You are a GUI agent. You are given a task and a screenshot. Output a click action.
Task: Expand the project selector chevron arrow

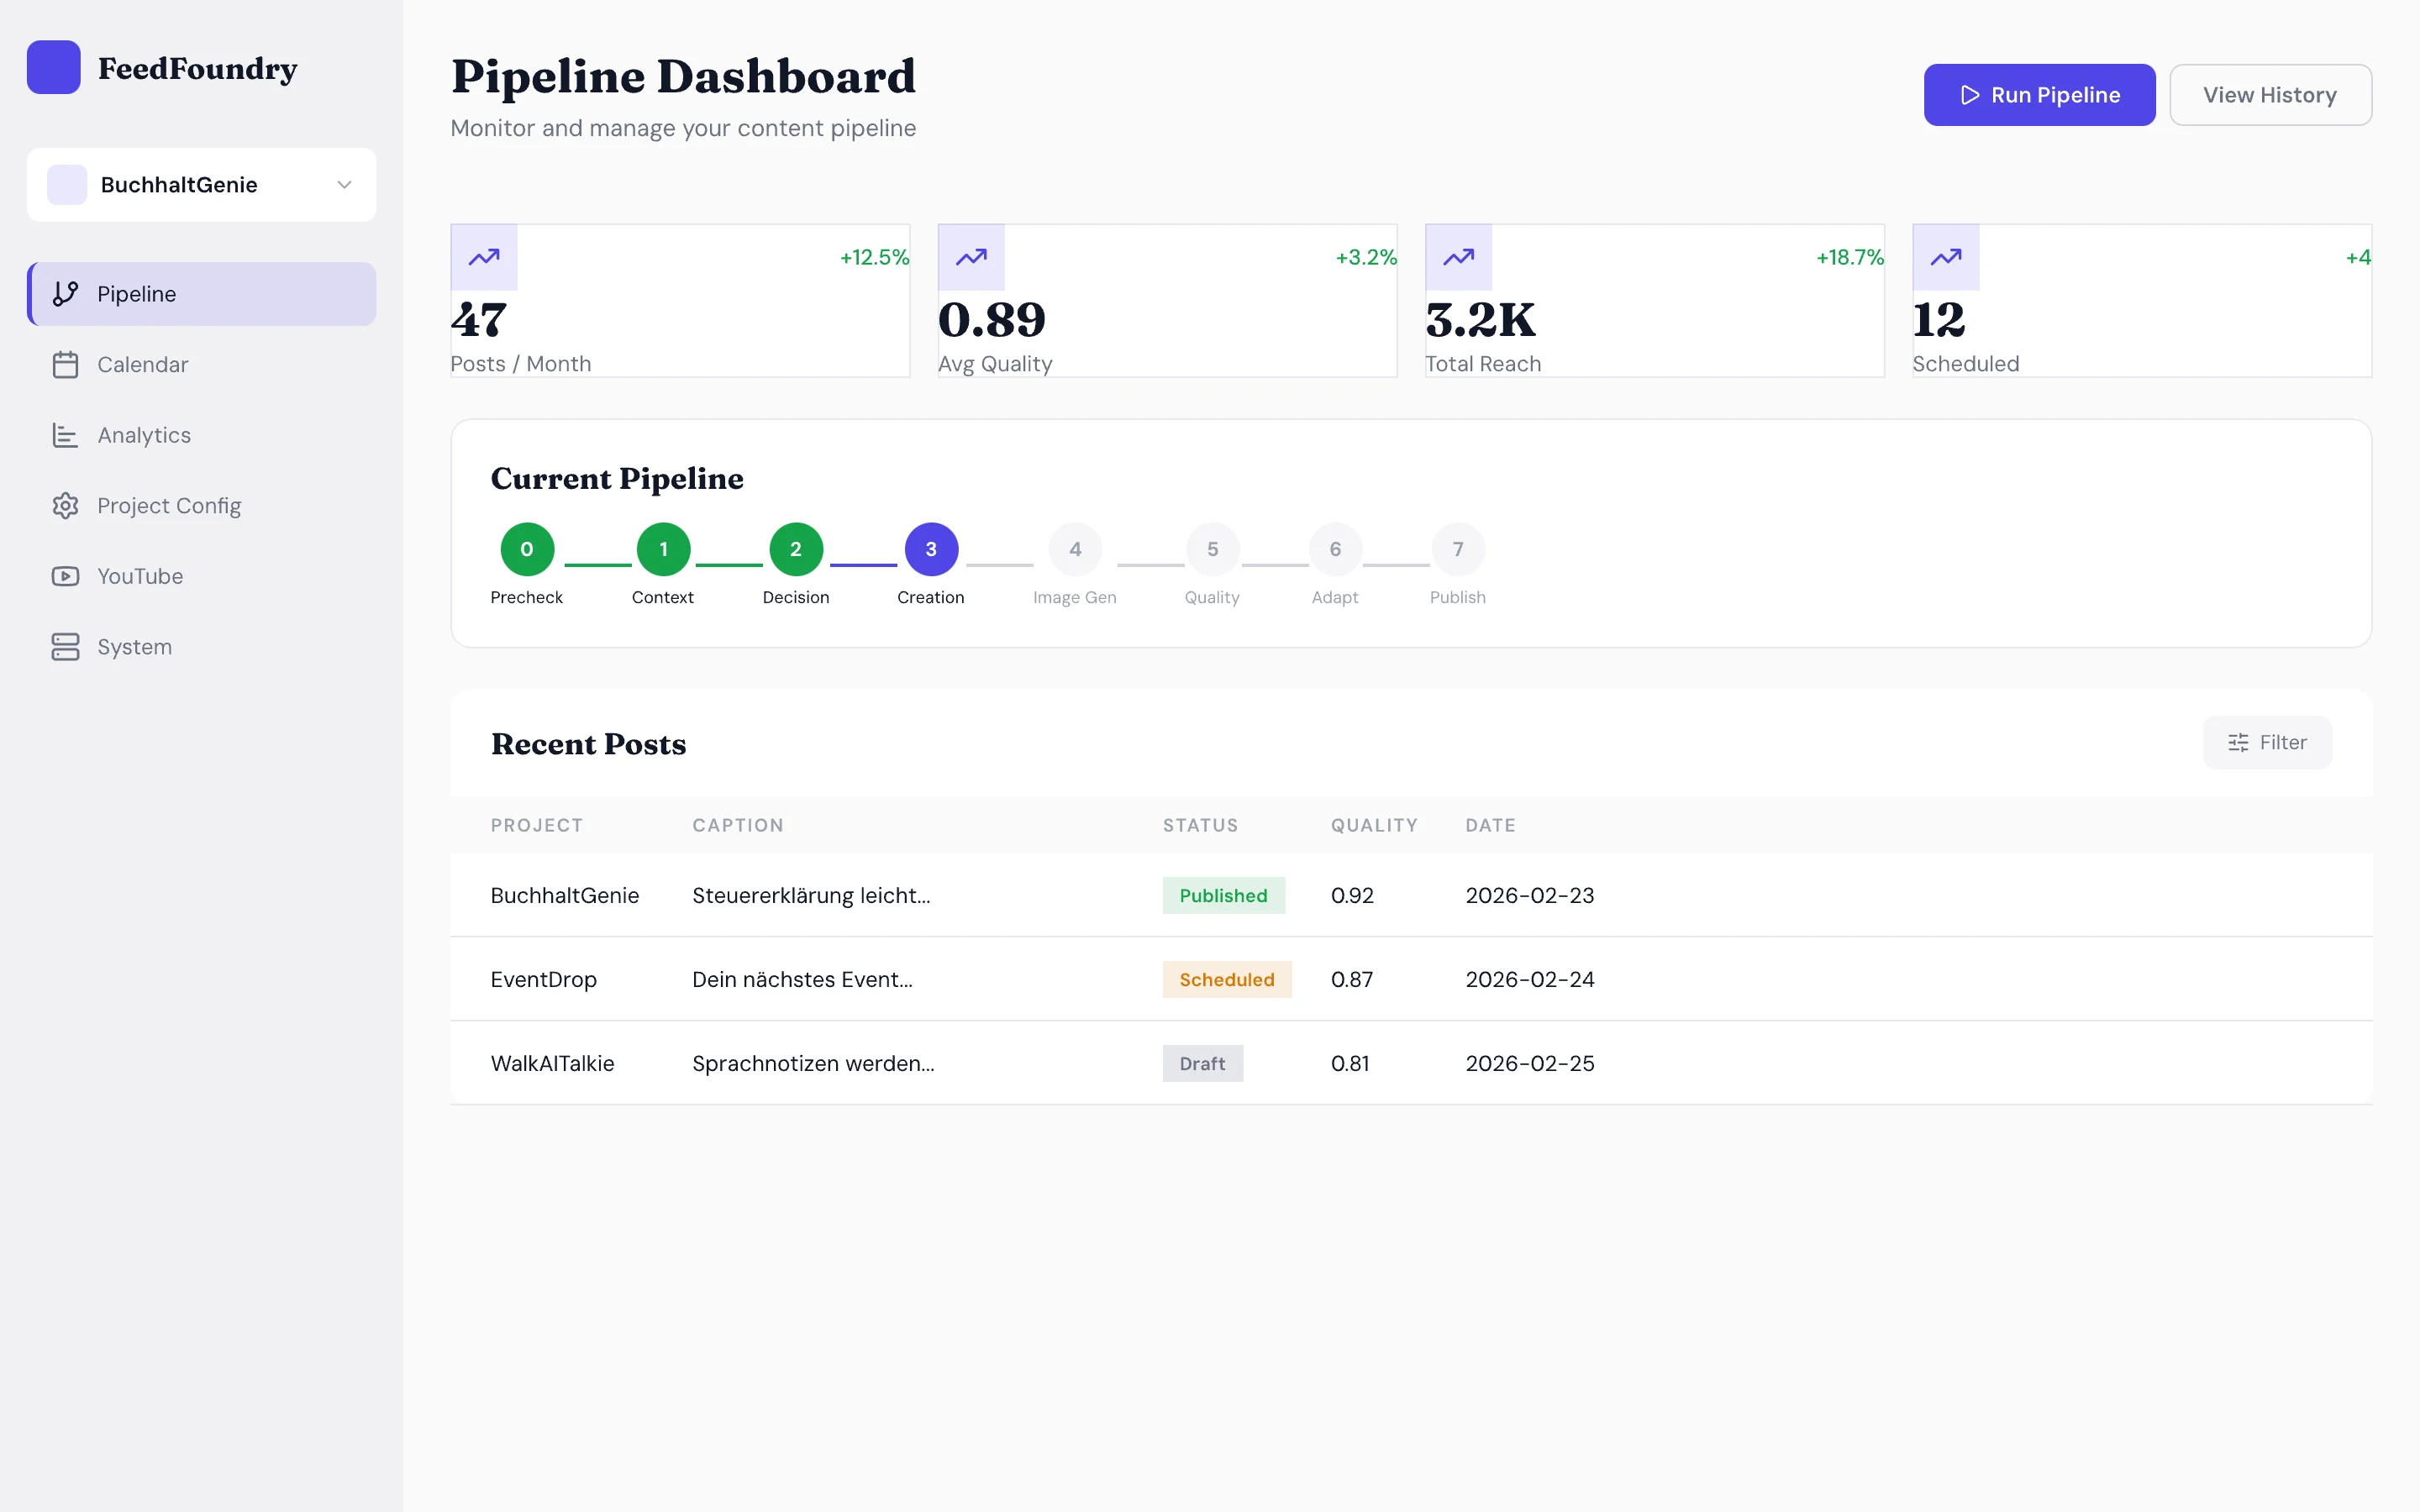(344, 185)
